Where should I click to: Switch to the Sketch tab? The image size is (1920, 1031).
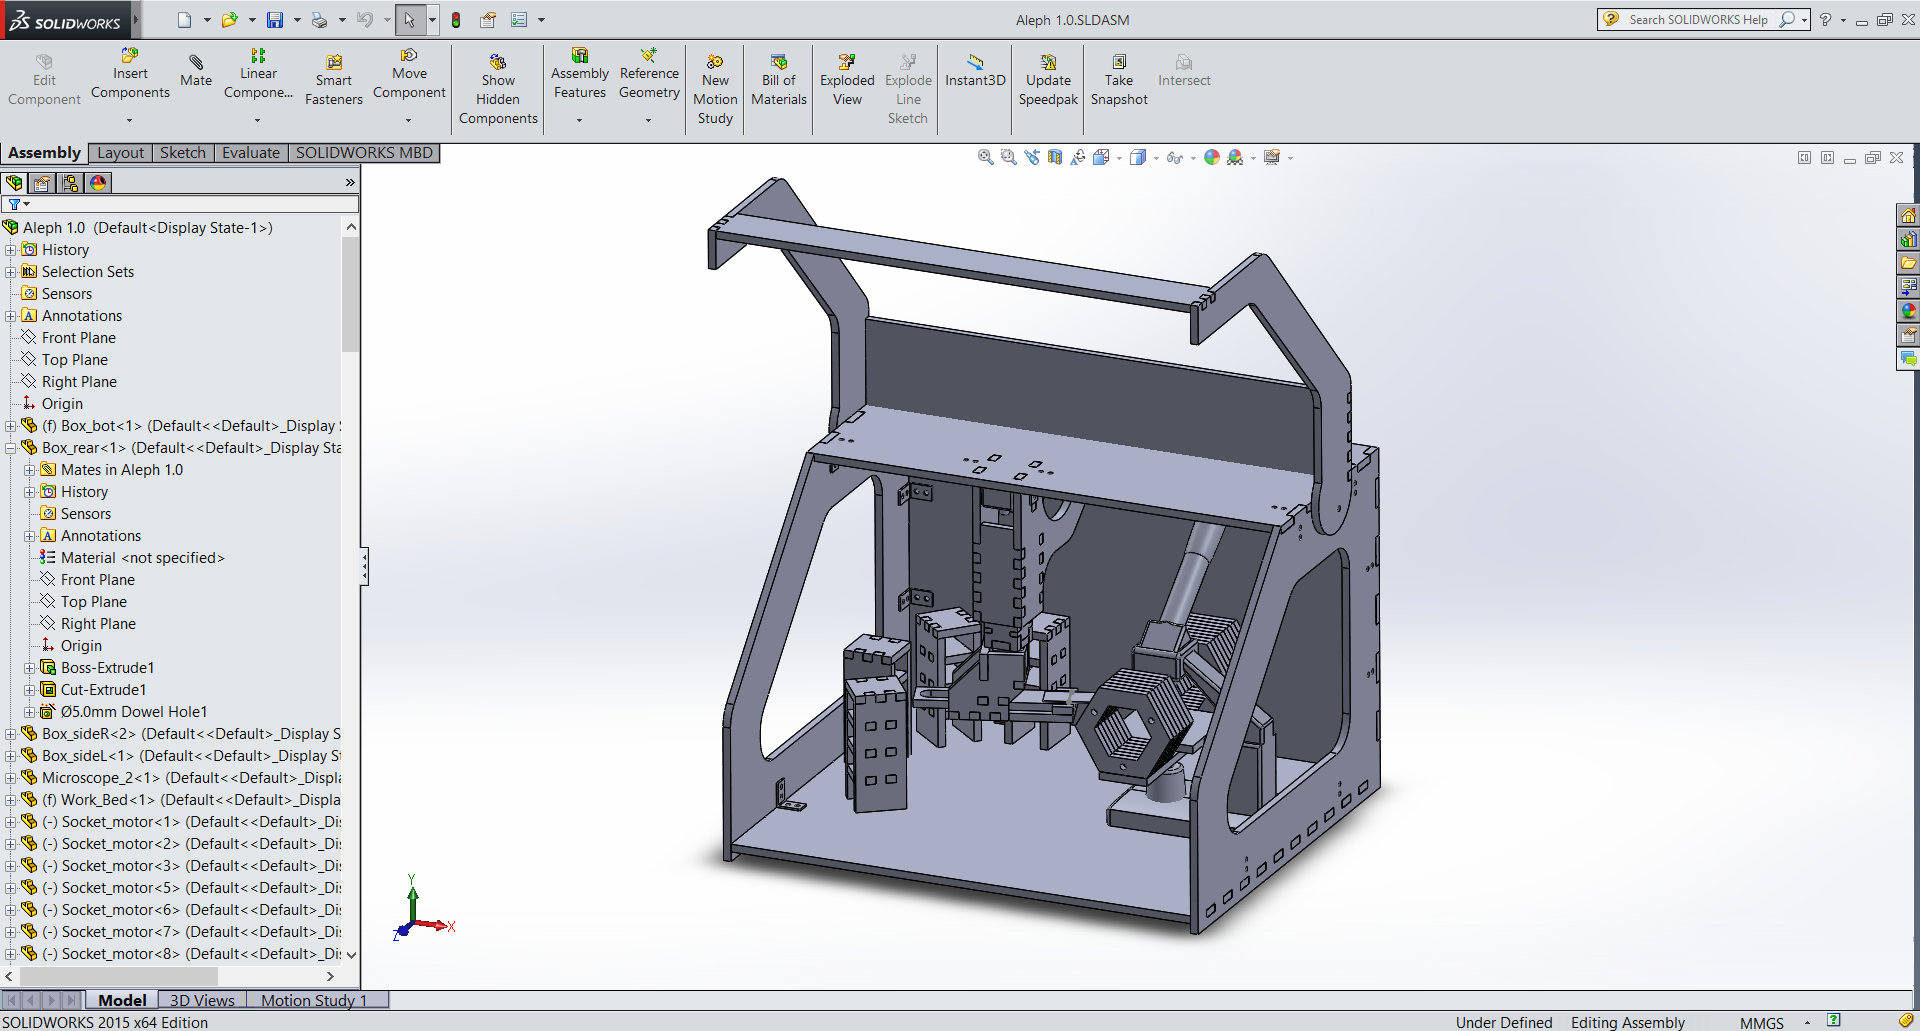click(x=183, y=152)
